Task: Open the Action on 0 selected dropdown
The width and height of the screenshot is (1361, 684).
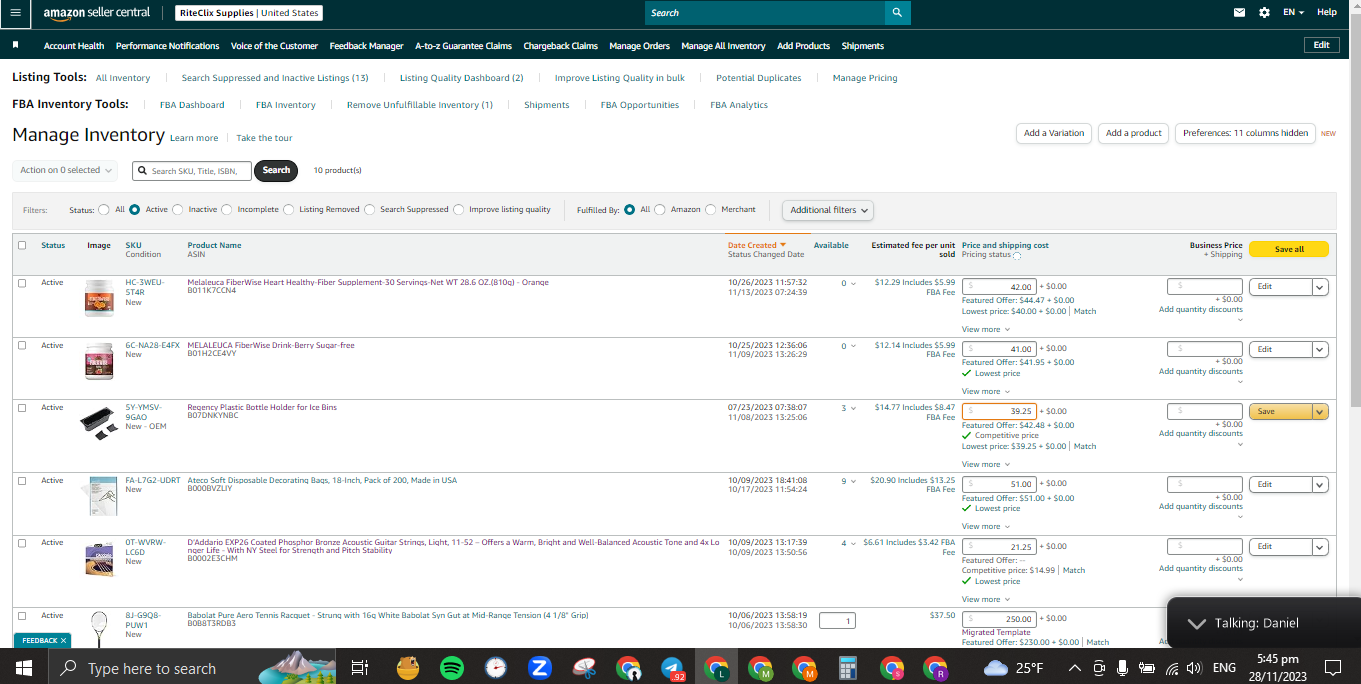Action: pos(65,170)
